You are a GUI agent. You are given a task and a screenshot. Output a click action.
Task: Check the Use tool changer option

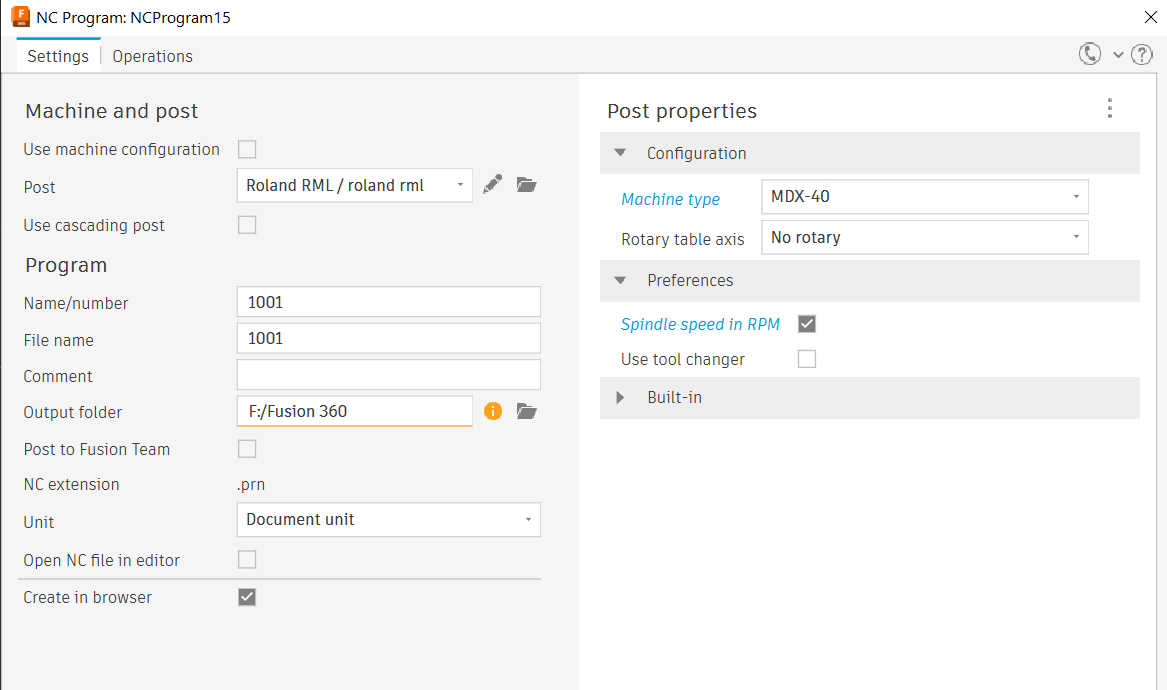pyautogui.click(x=807, y=359)
